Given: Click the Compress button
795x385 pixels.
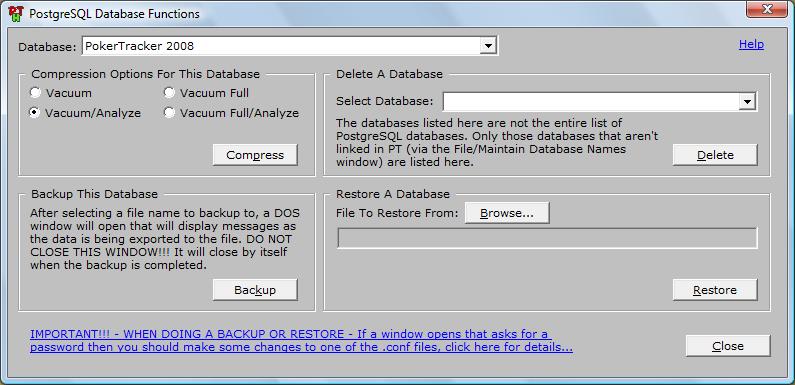Looking at the screenshot, I should pos(255,155).
